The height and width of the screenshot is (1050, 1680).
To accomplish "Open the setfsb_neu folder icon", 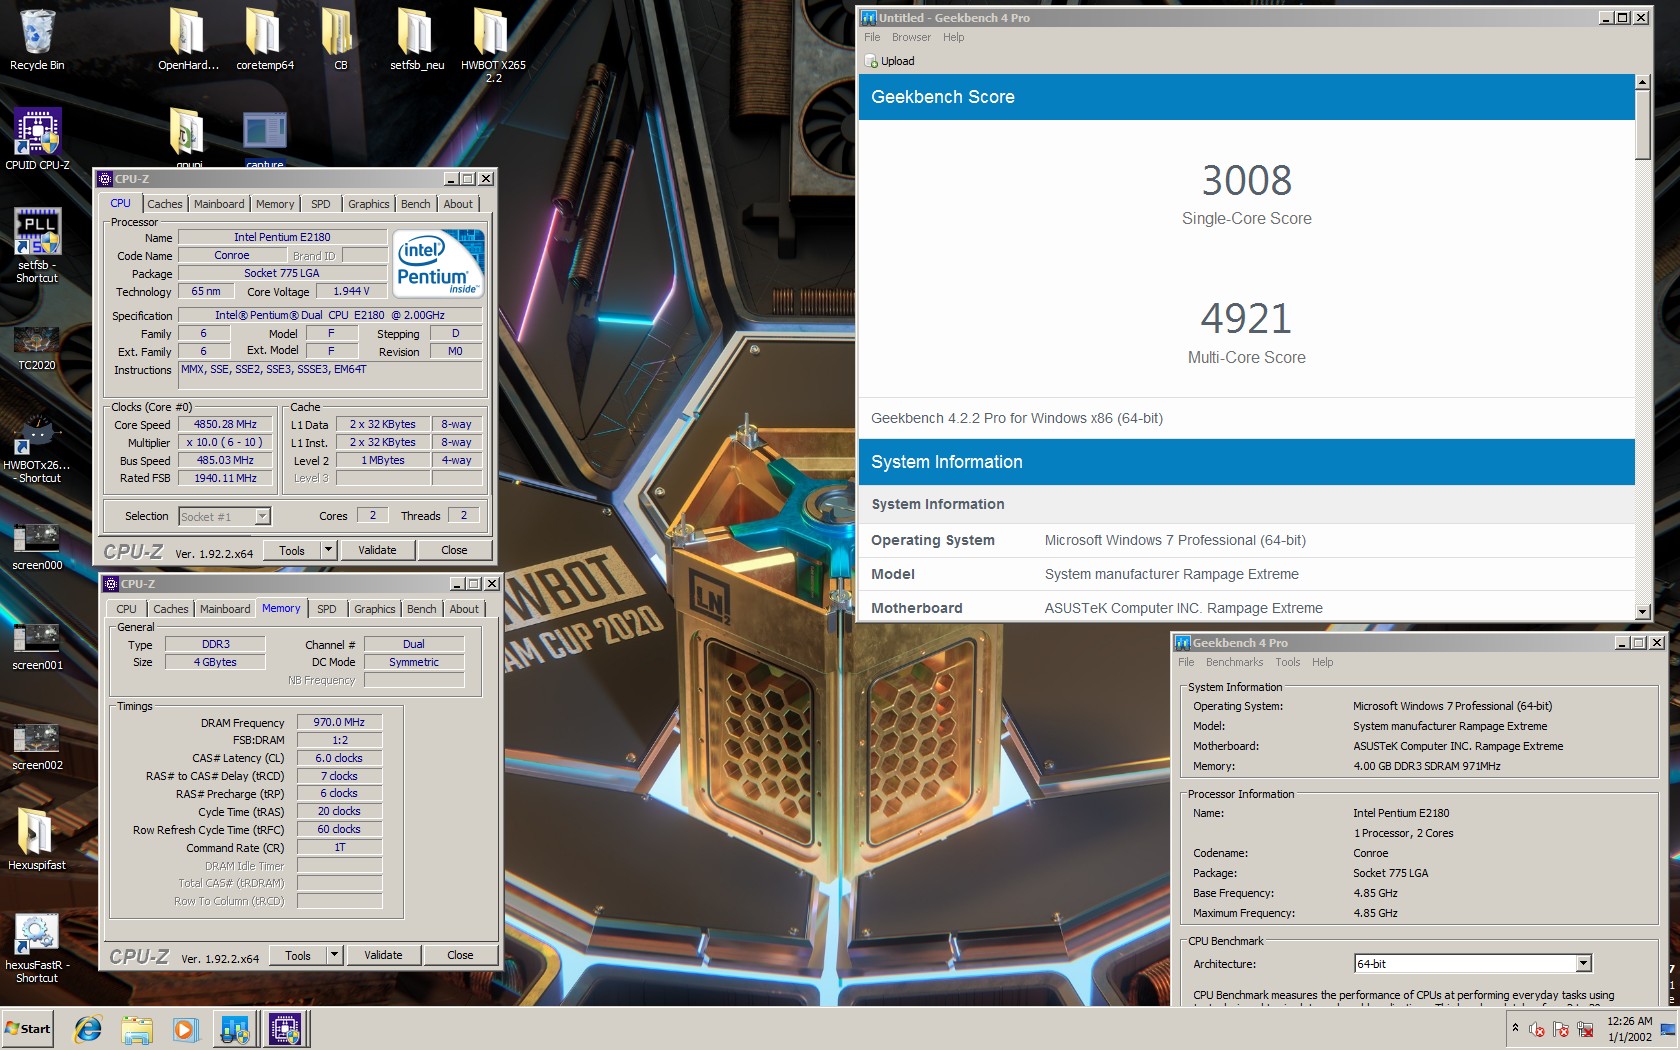I will coord(416,40).
